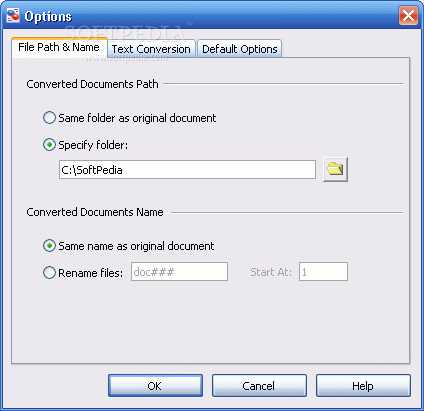This screenshot has height=411, width=424.
Task: Click the Cancel button
Action: (x=259, y=386)
